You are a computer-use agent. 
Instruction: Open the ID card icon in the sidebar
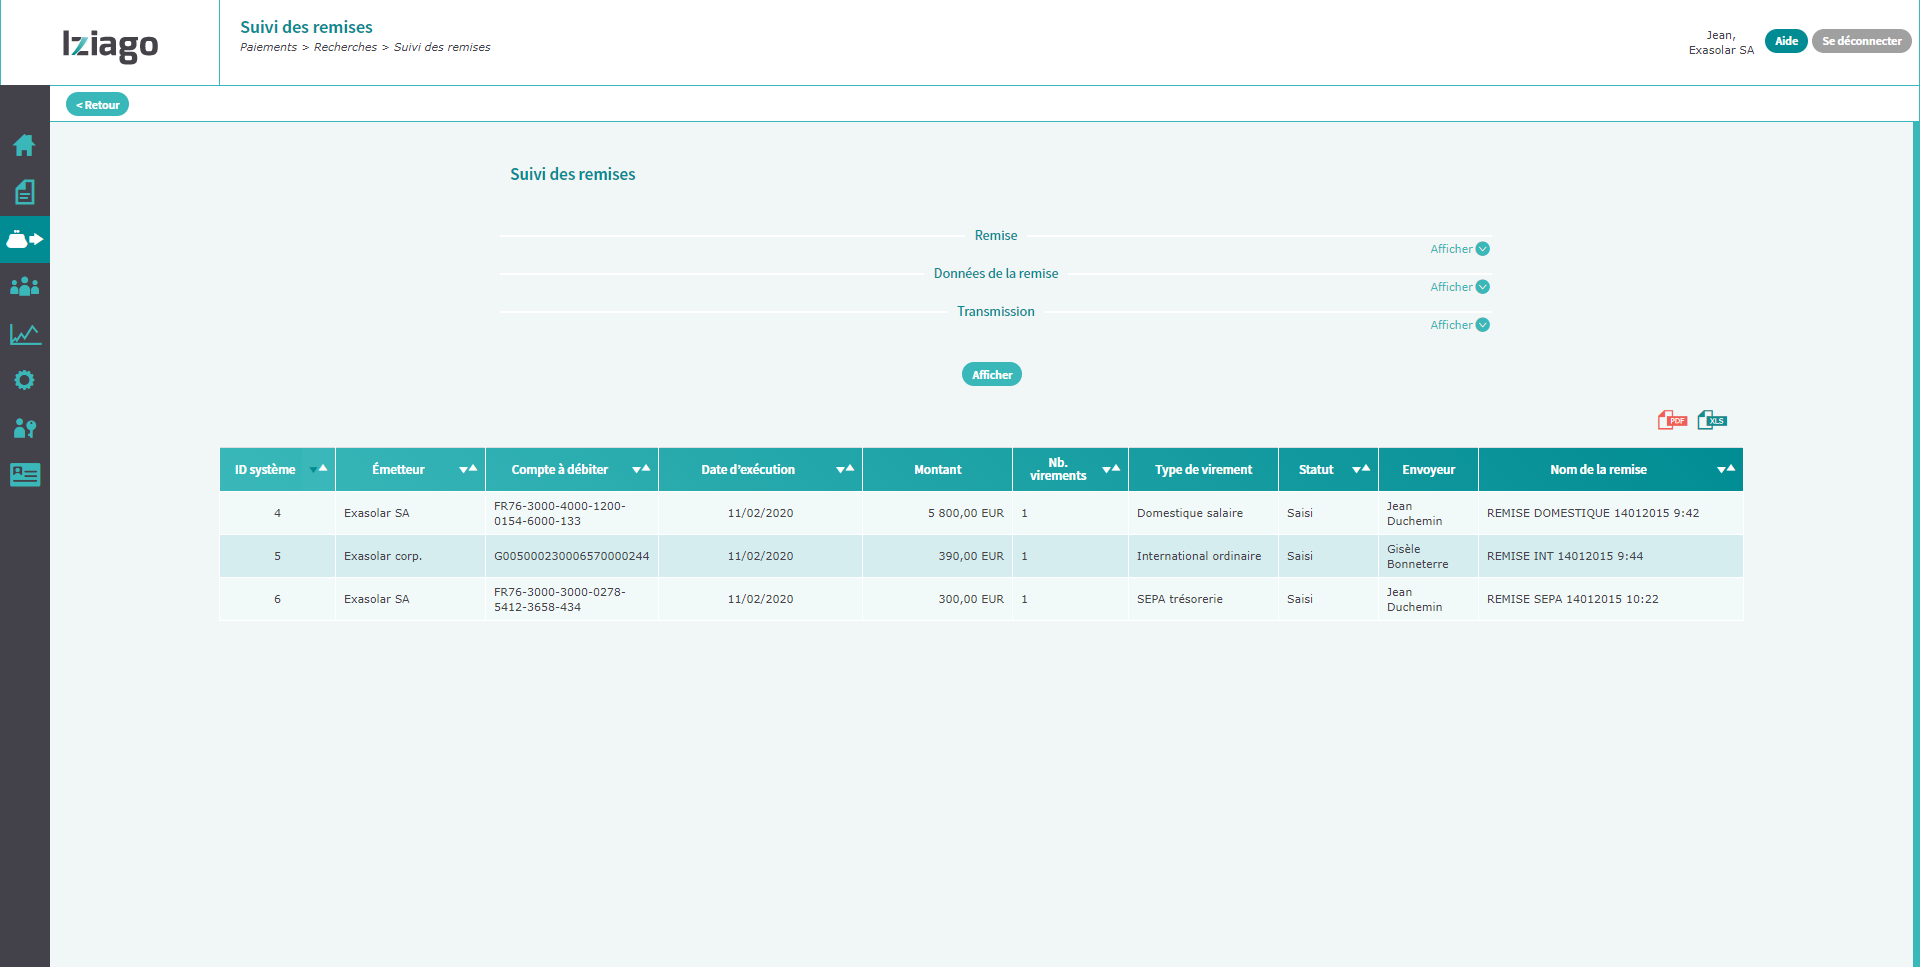coord(24,475)
